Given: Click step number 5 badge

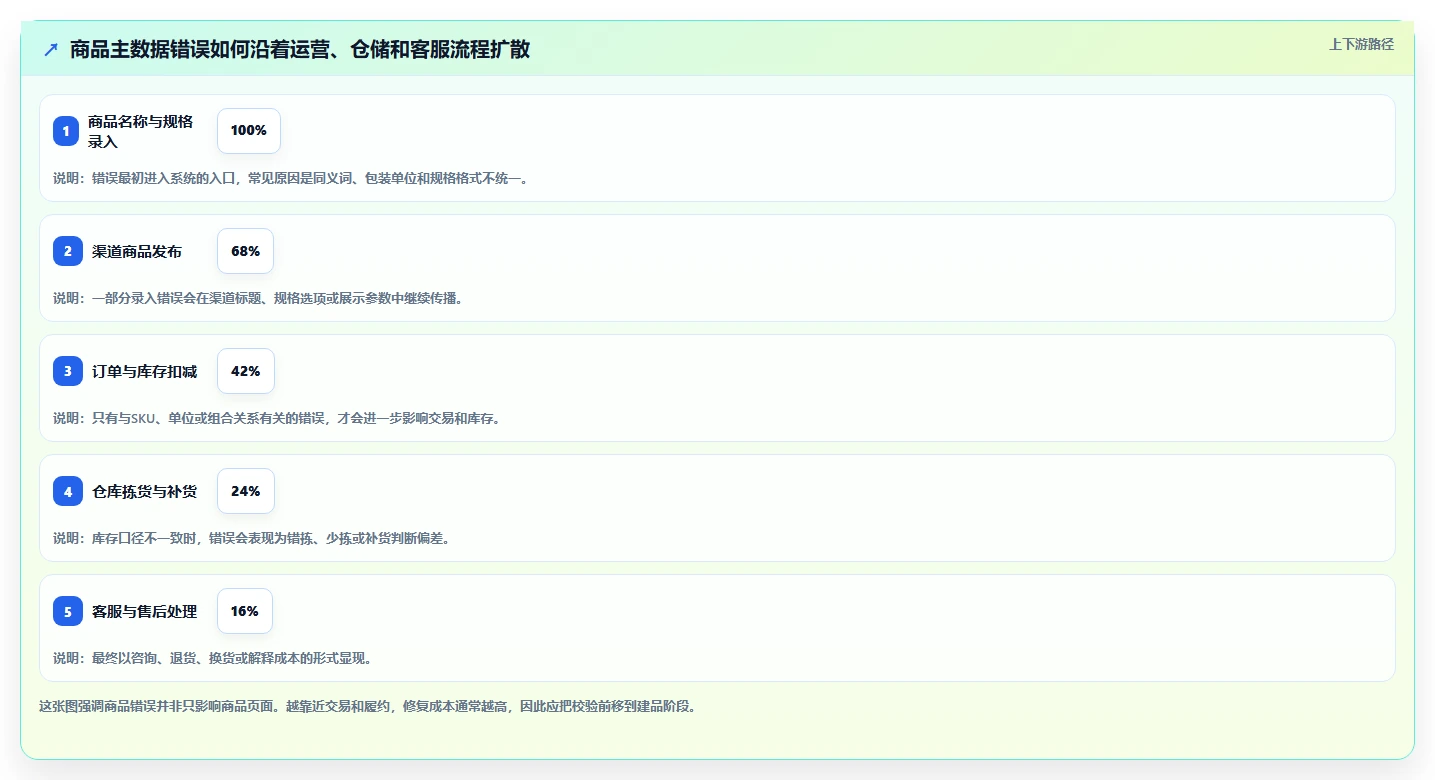Looking at the screenshot, I should pyautogui.click(x=68, y=611).
